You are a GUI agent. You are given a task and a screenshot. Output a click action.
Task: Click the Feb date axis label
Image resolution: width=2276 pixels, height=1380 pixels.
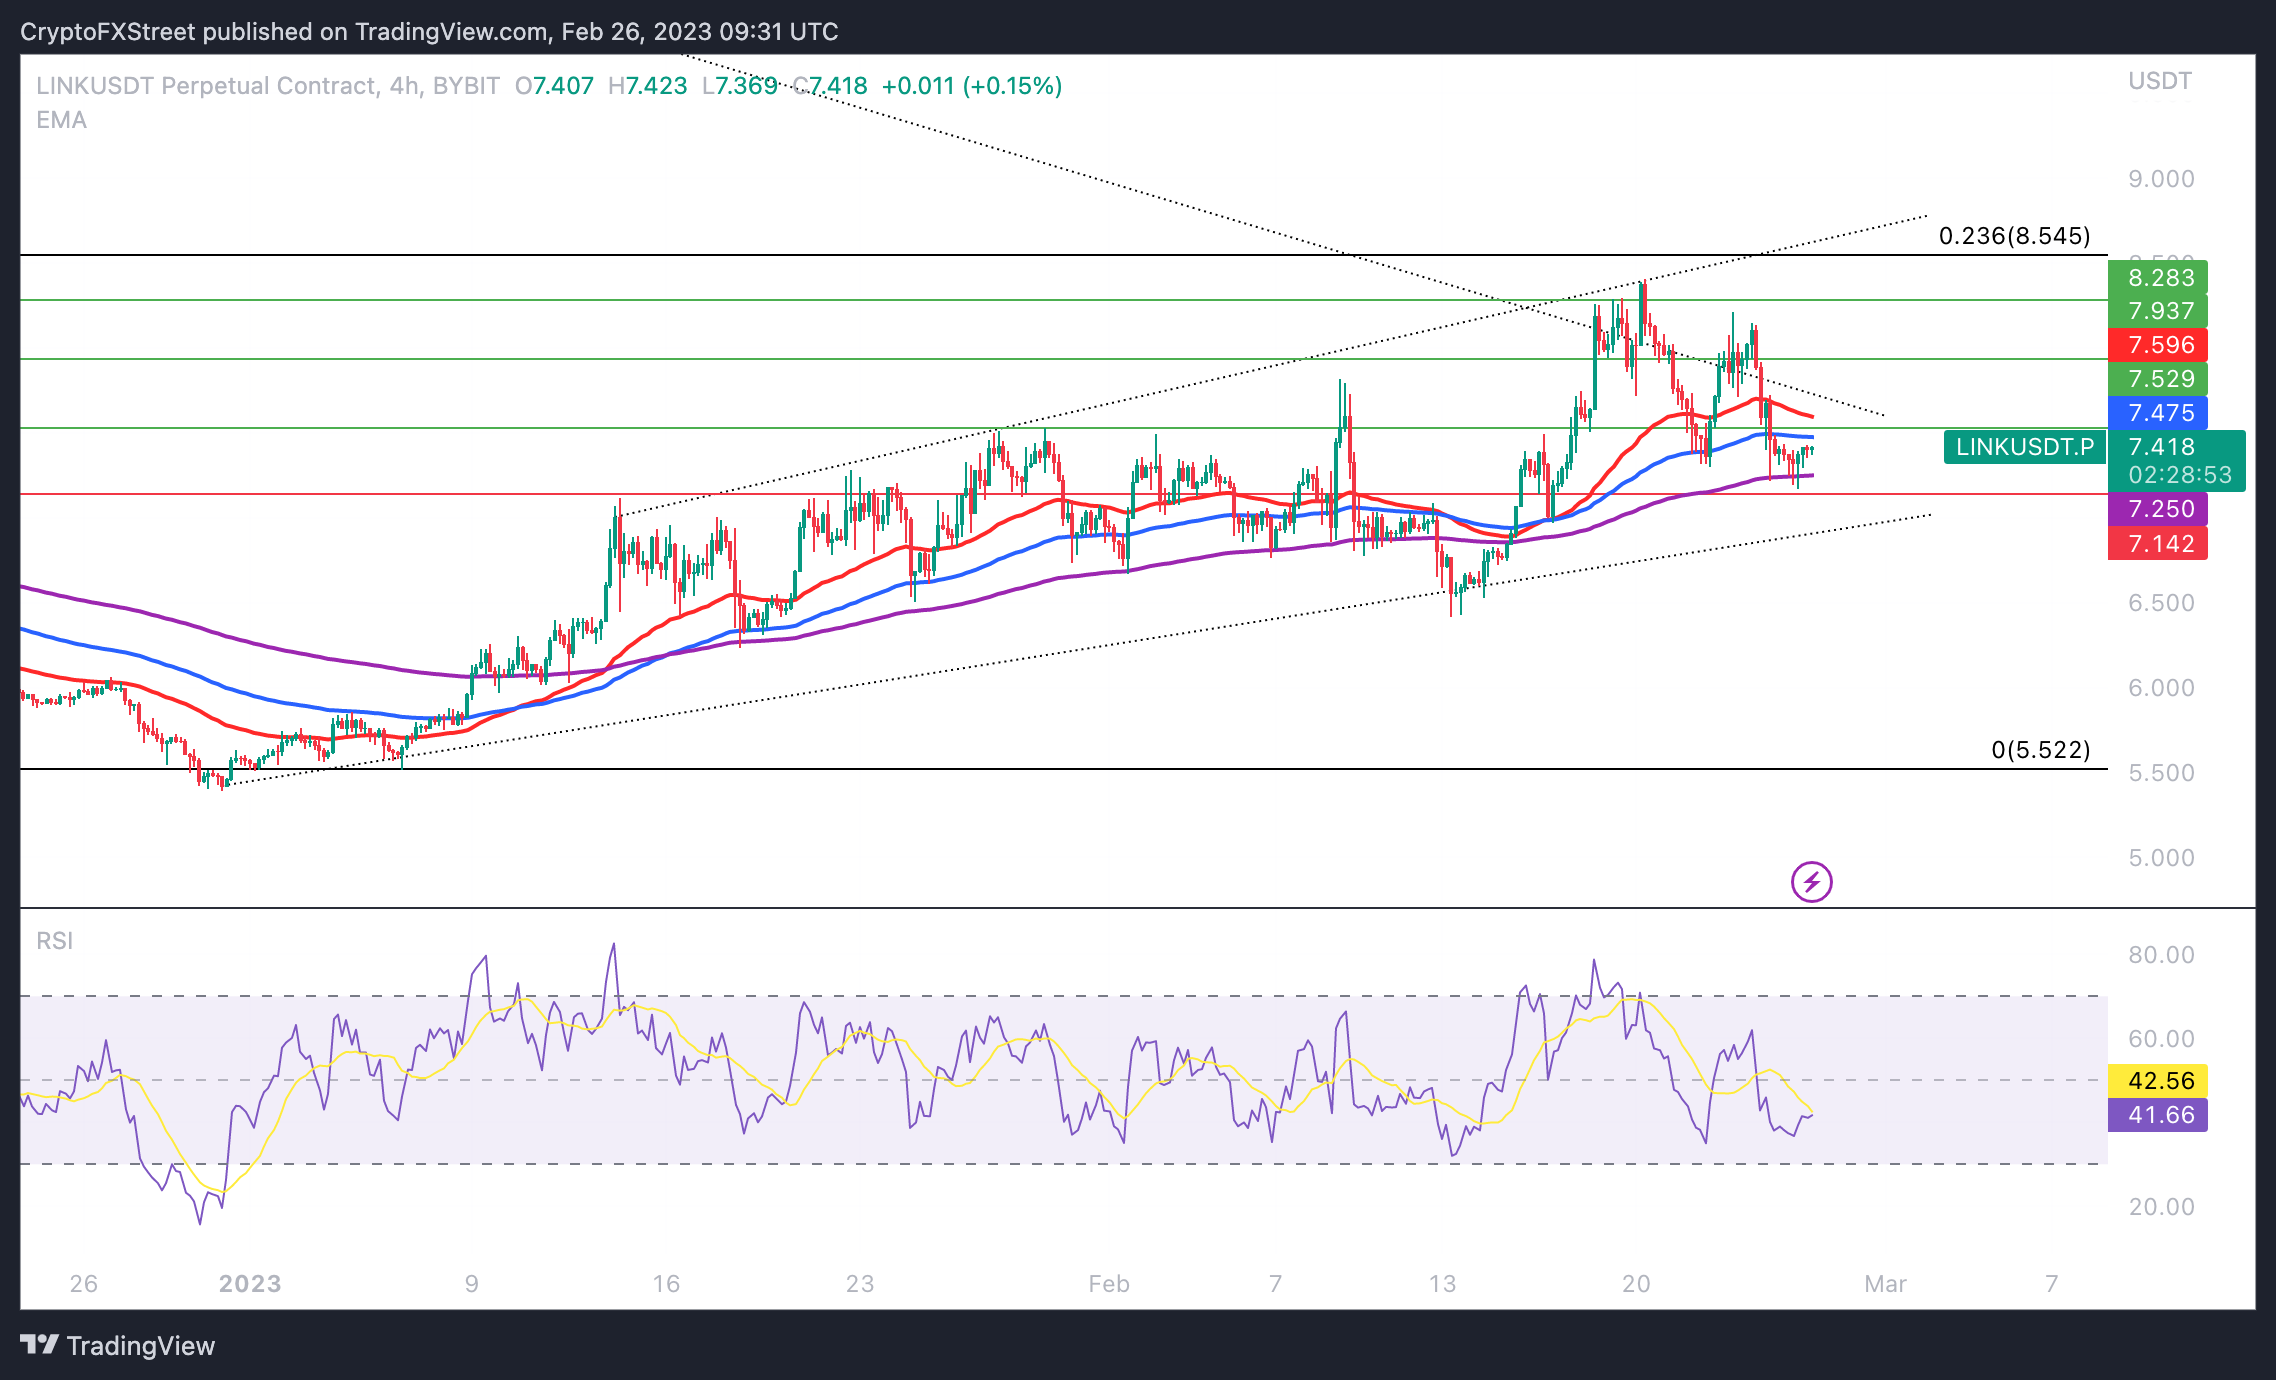pos(1109,1284)
